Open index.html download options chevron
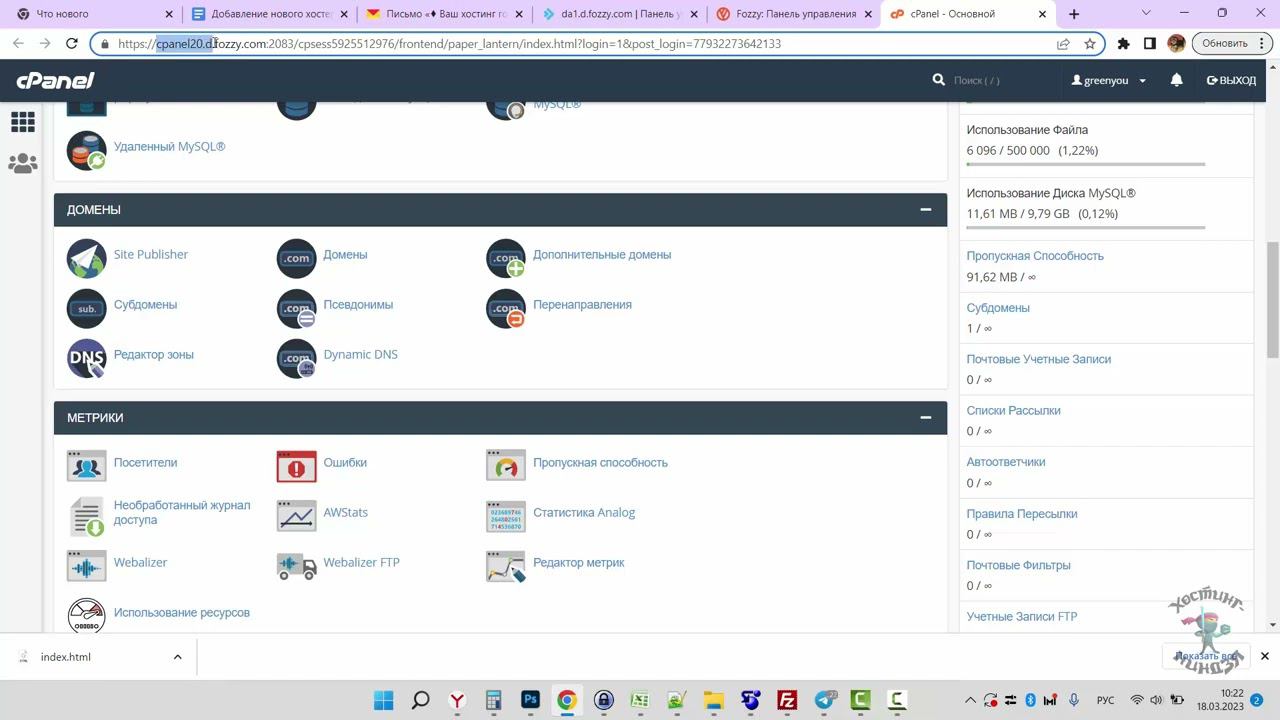 click(x=177, y=657)
